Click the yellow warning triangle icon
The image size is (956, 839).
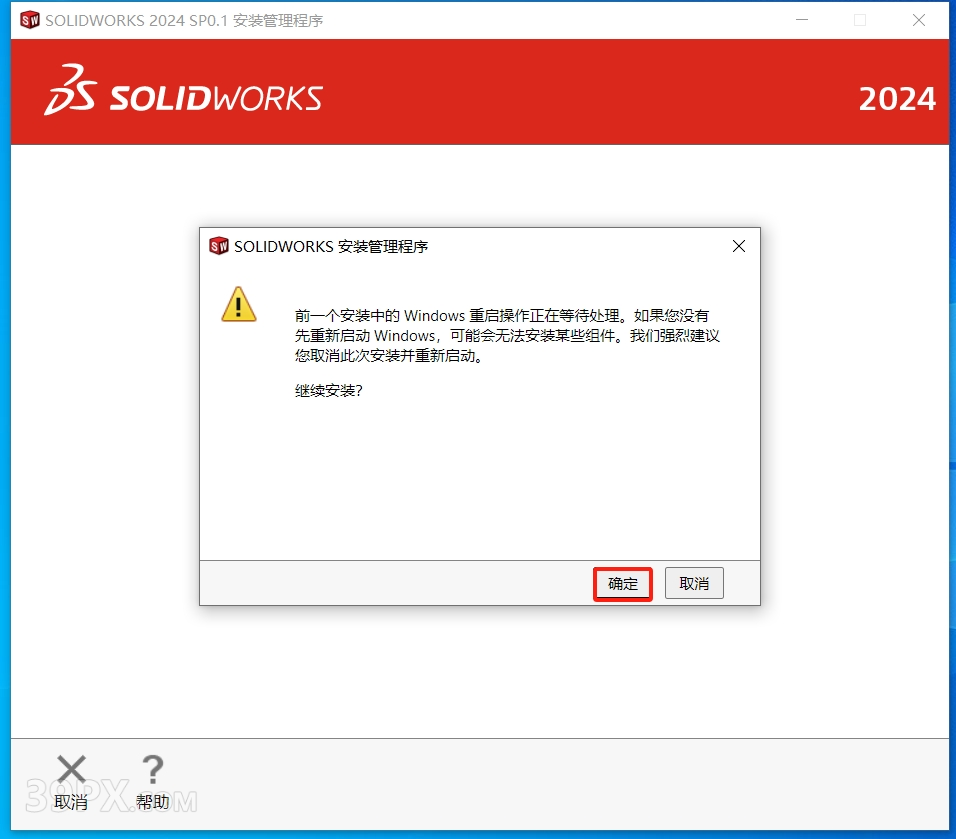(238, 304)
